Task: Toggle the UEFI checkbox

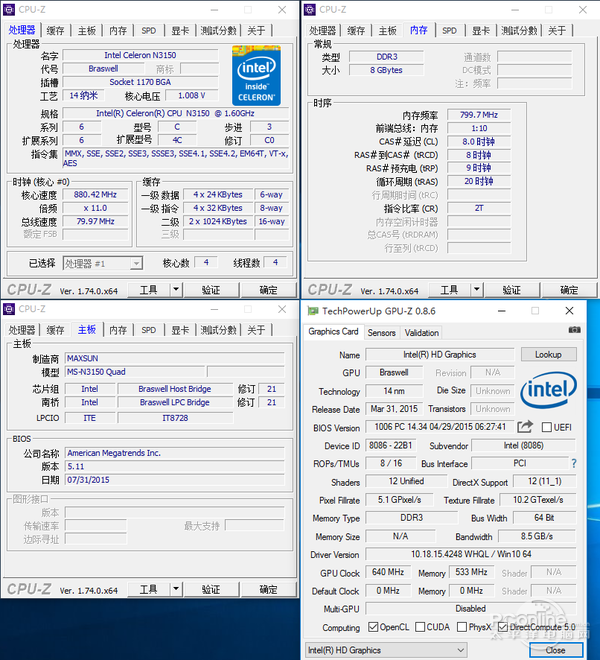Action: 545,428
